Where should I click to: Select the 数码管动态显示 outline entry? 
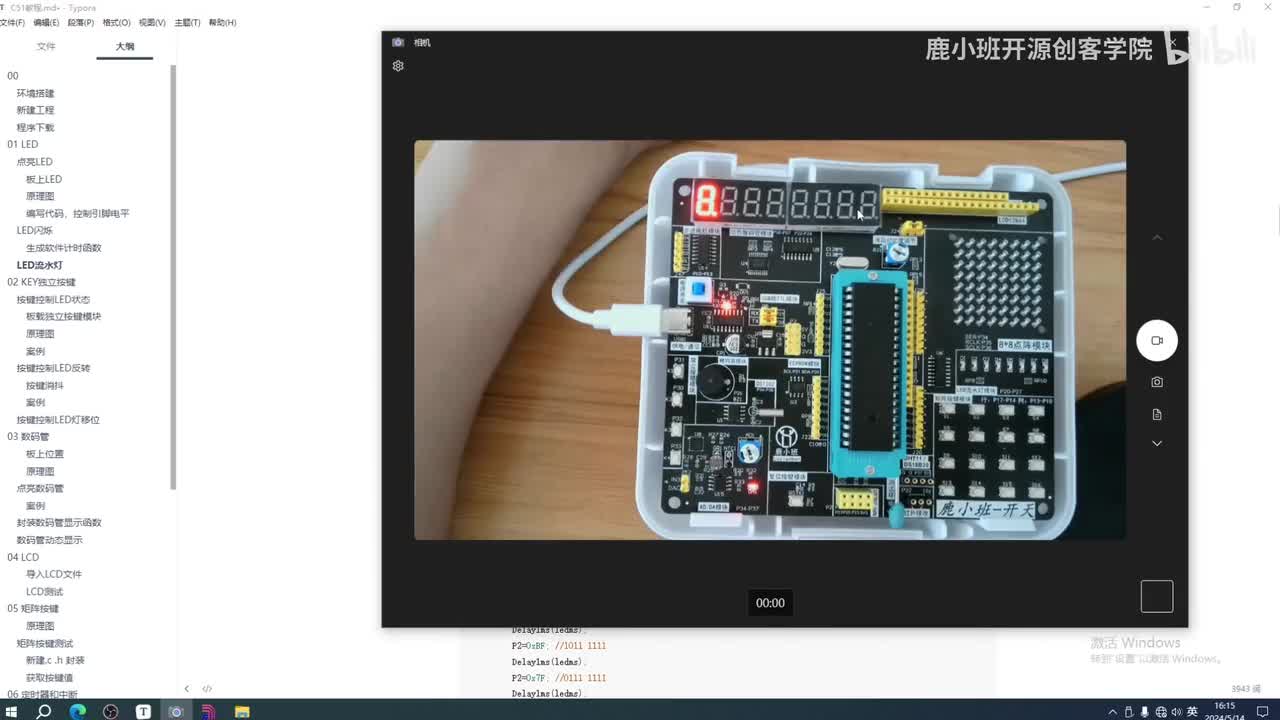50,539
